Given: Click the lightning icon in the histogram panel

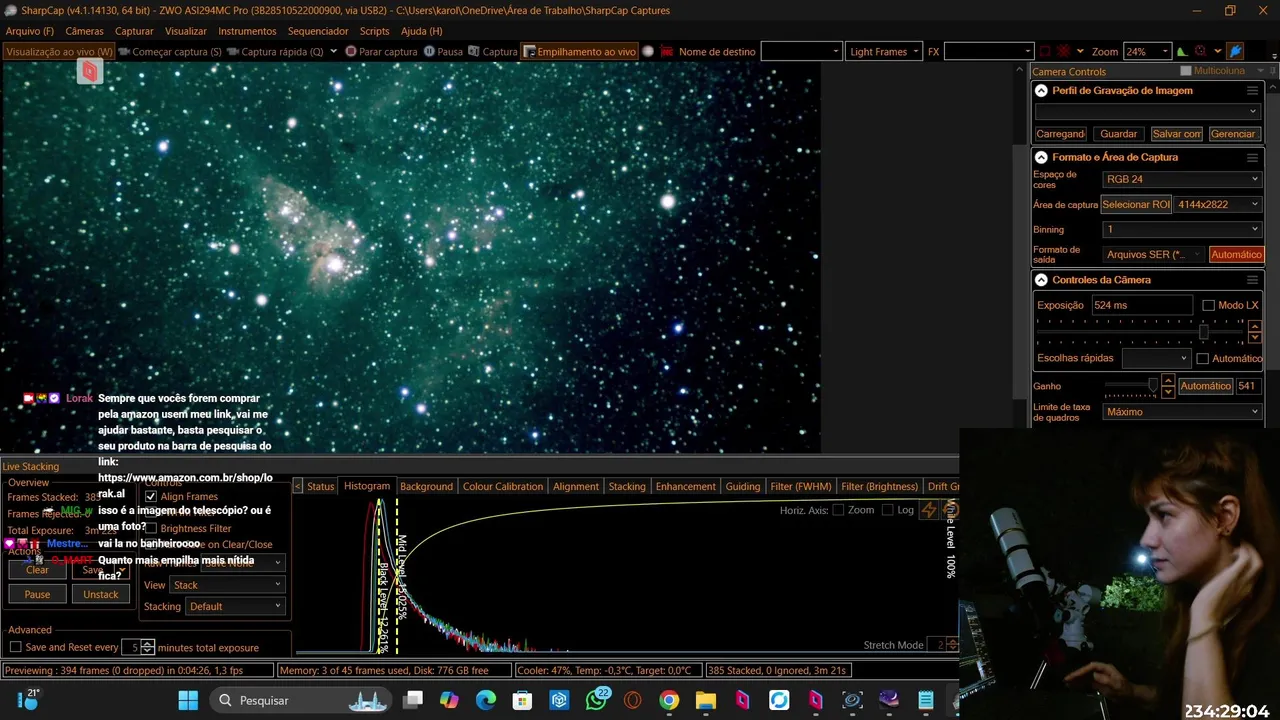Looking at the screenshot, I should [x=929, y=510].
